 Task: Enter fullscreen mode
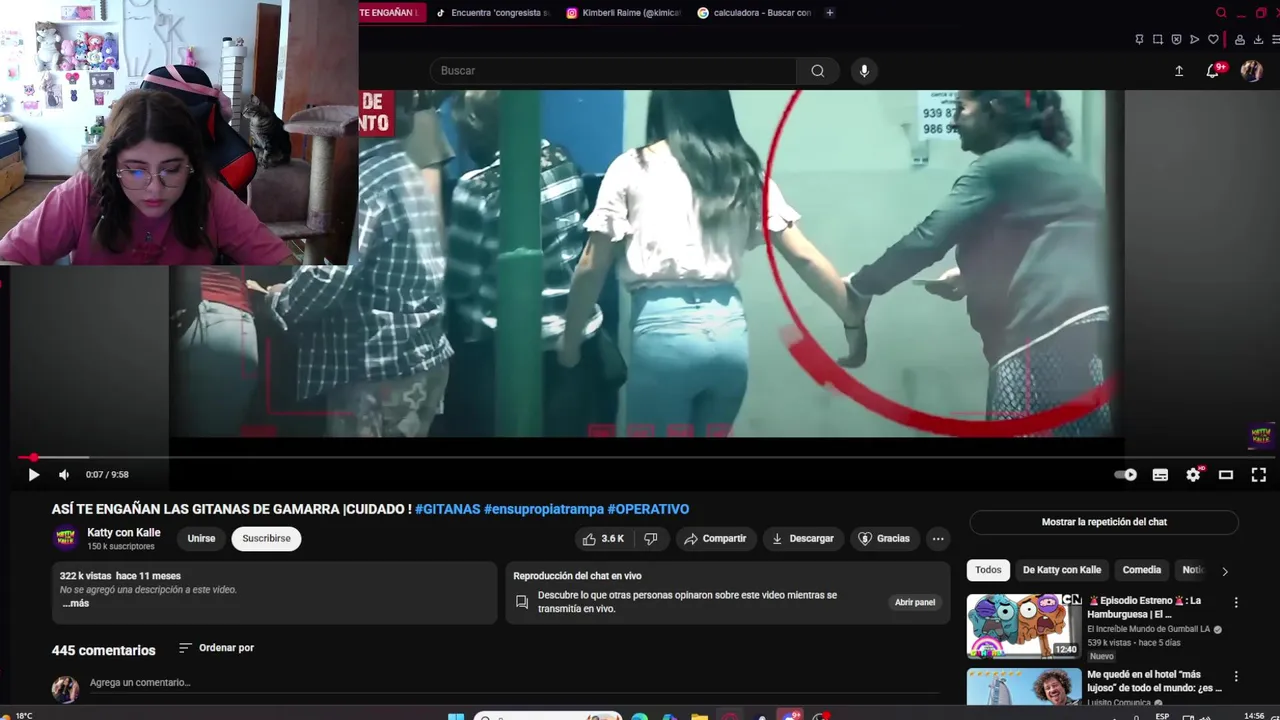[1259, 475]
